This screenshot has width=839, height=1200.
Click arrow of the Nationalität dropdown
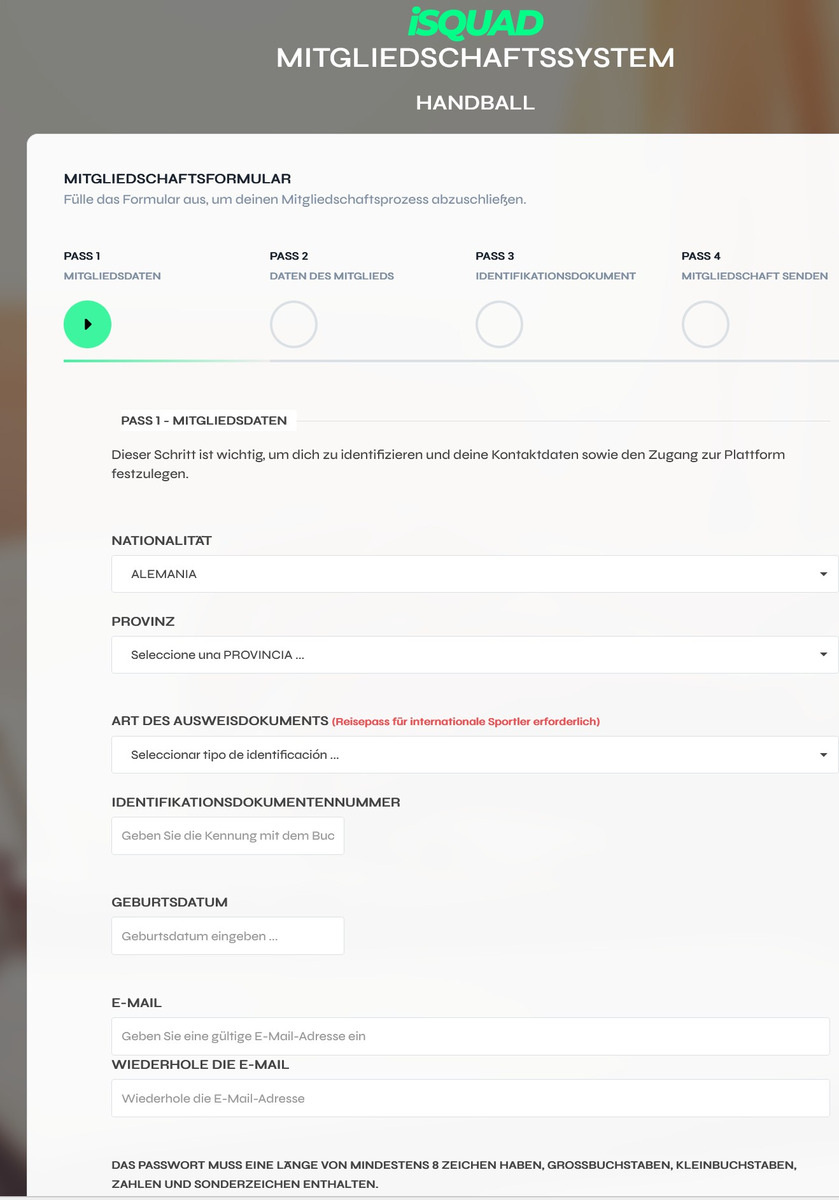tap(822, 574)
